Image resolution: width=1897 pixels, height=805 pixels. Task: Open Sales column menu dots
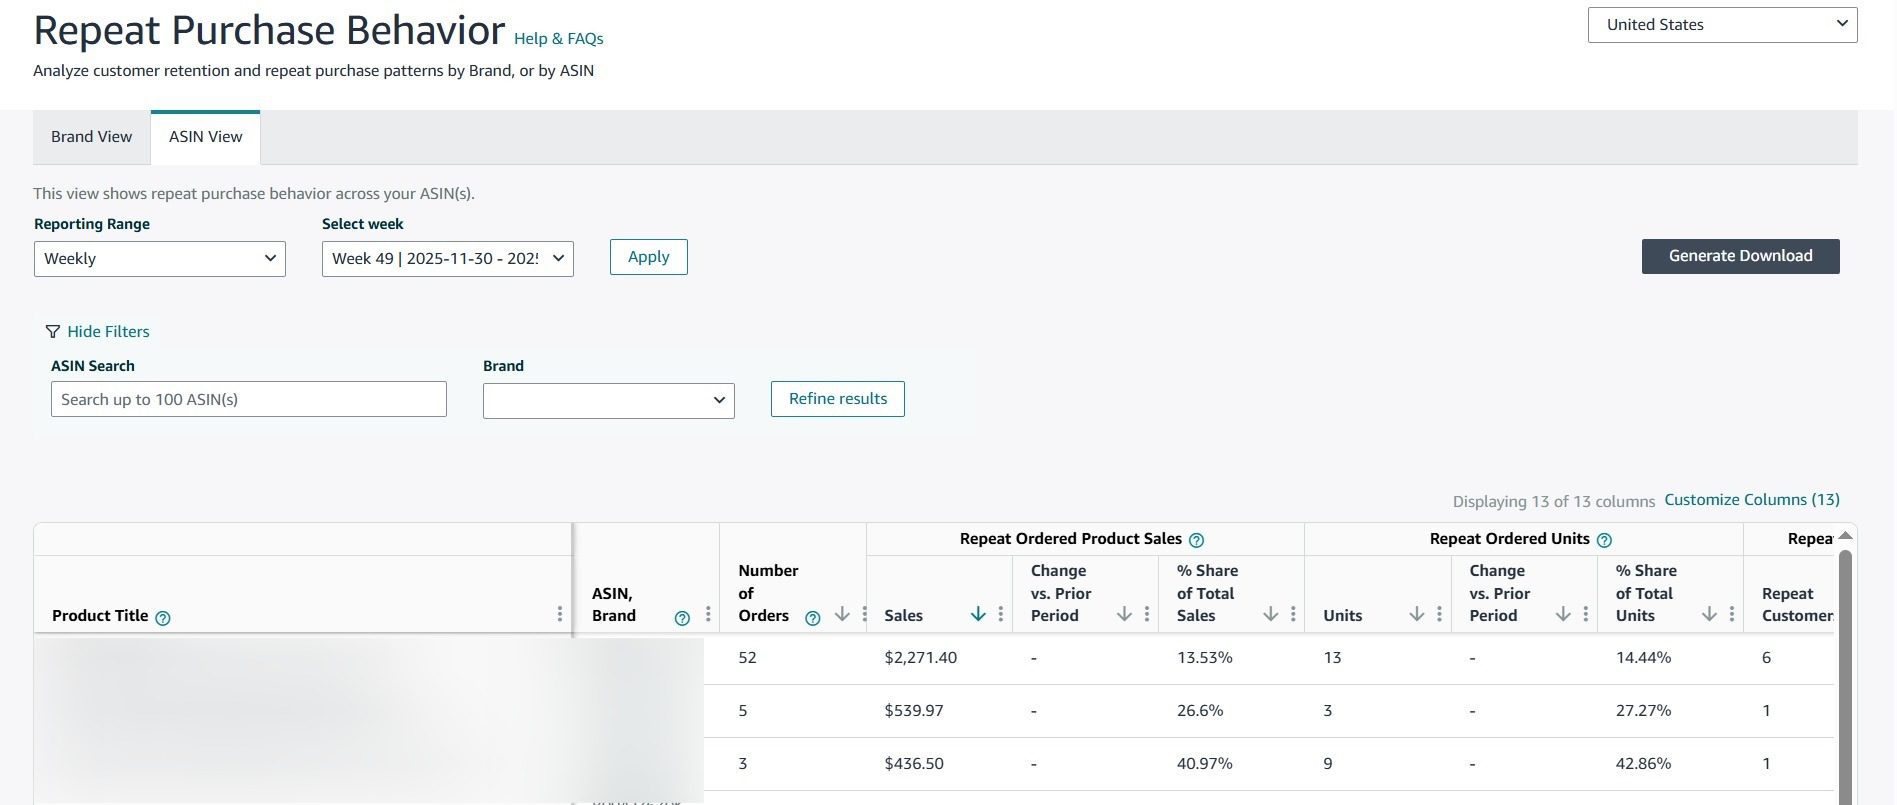point(1000,614)
